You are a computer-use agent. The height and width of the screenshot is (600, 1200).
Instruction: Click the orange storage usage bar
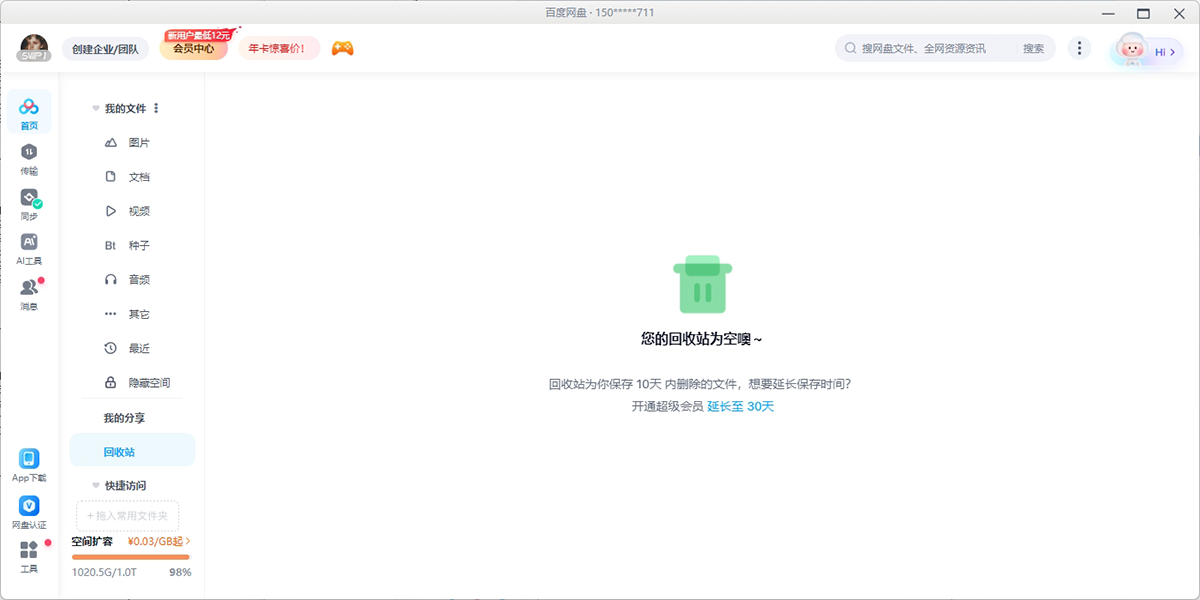131,556
